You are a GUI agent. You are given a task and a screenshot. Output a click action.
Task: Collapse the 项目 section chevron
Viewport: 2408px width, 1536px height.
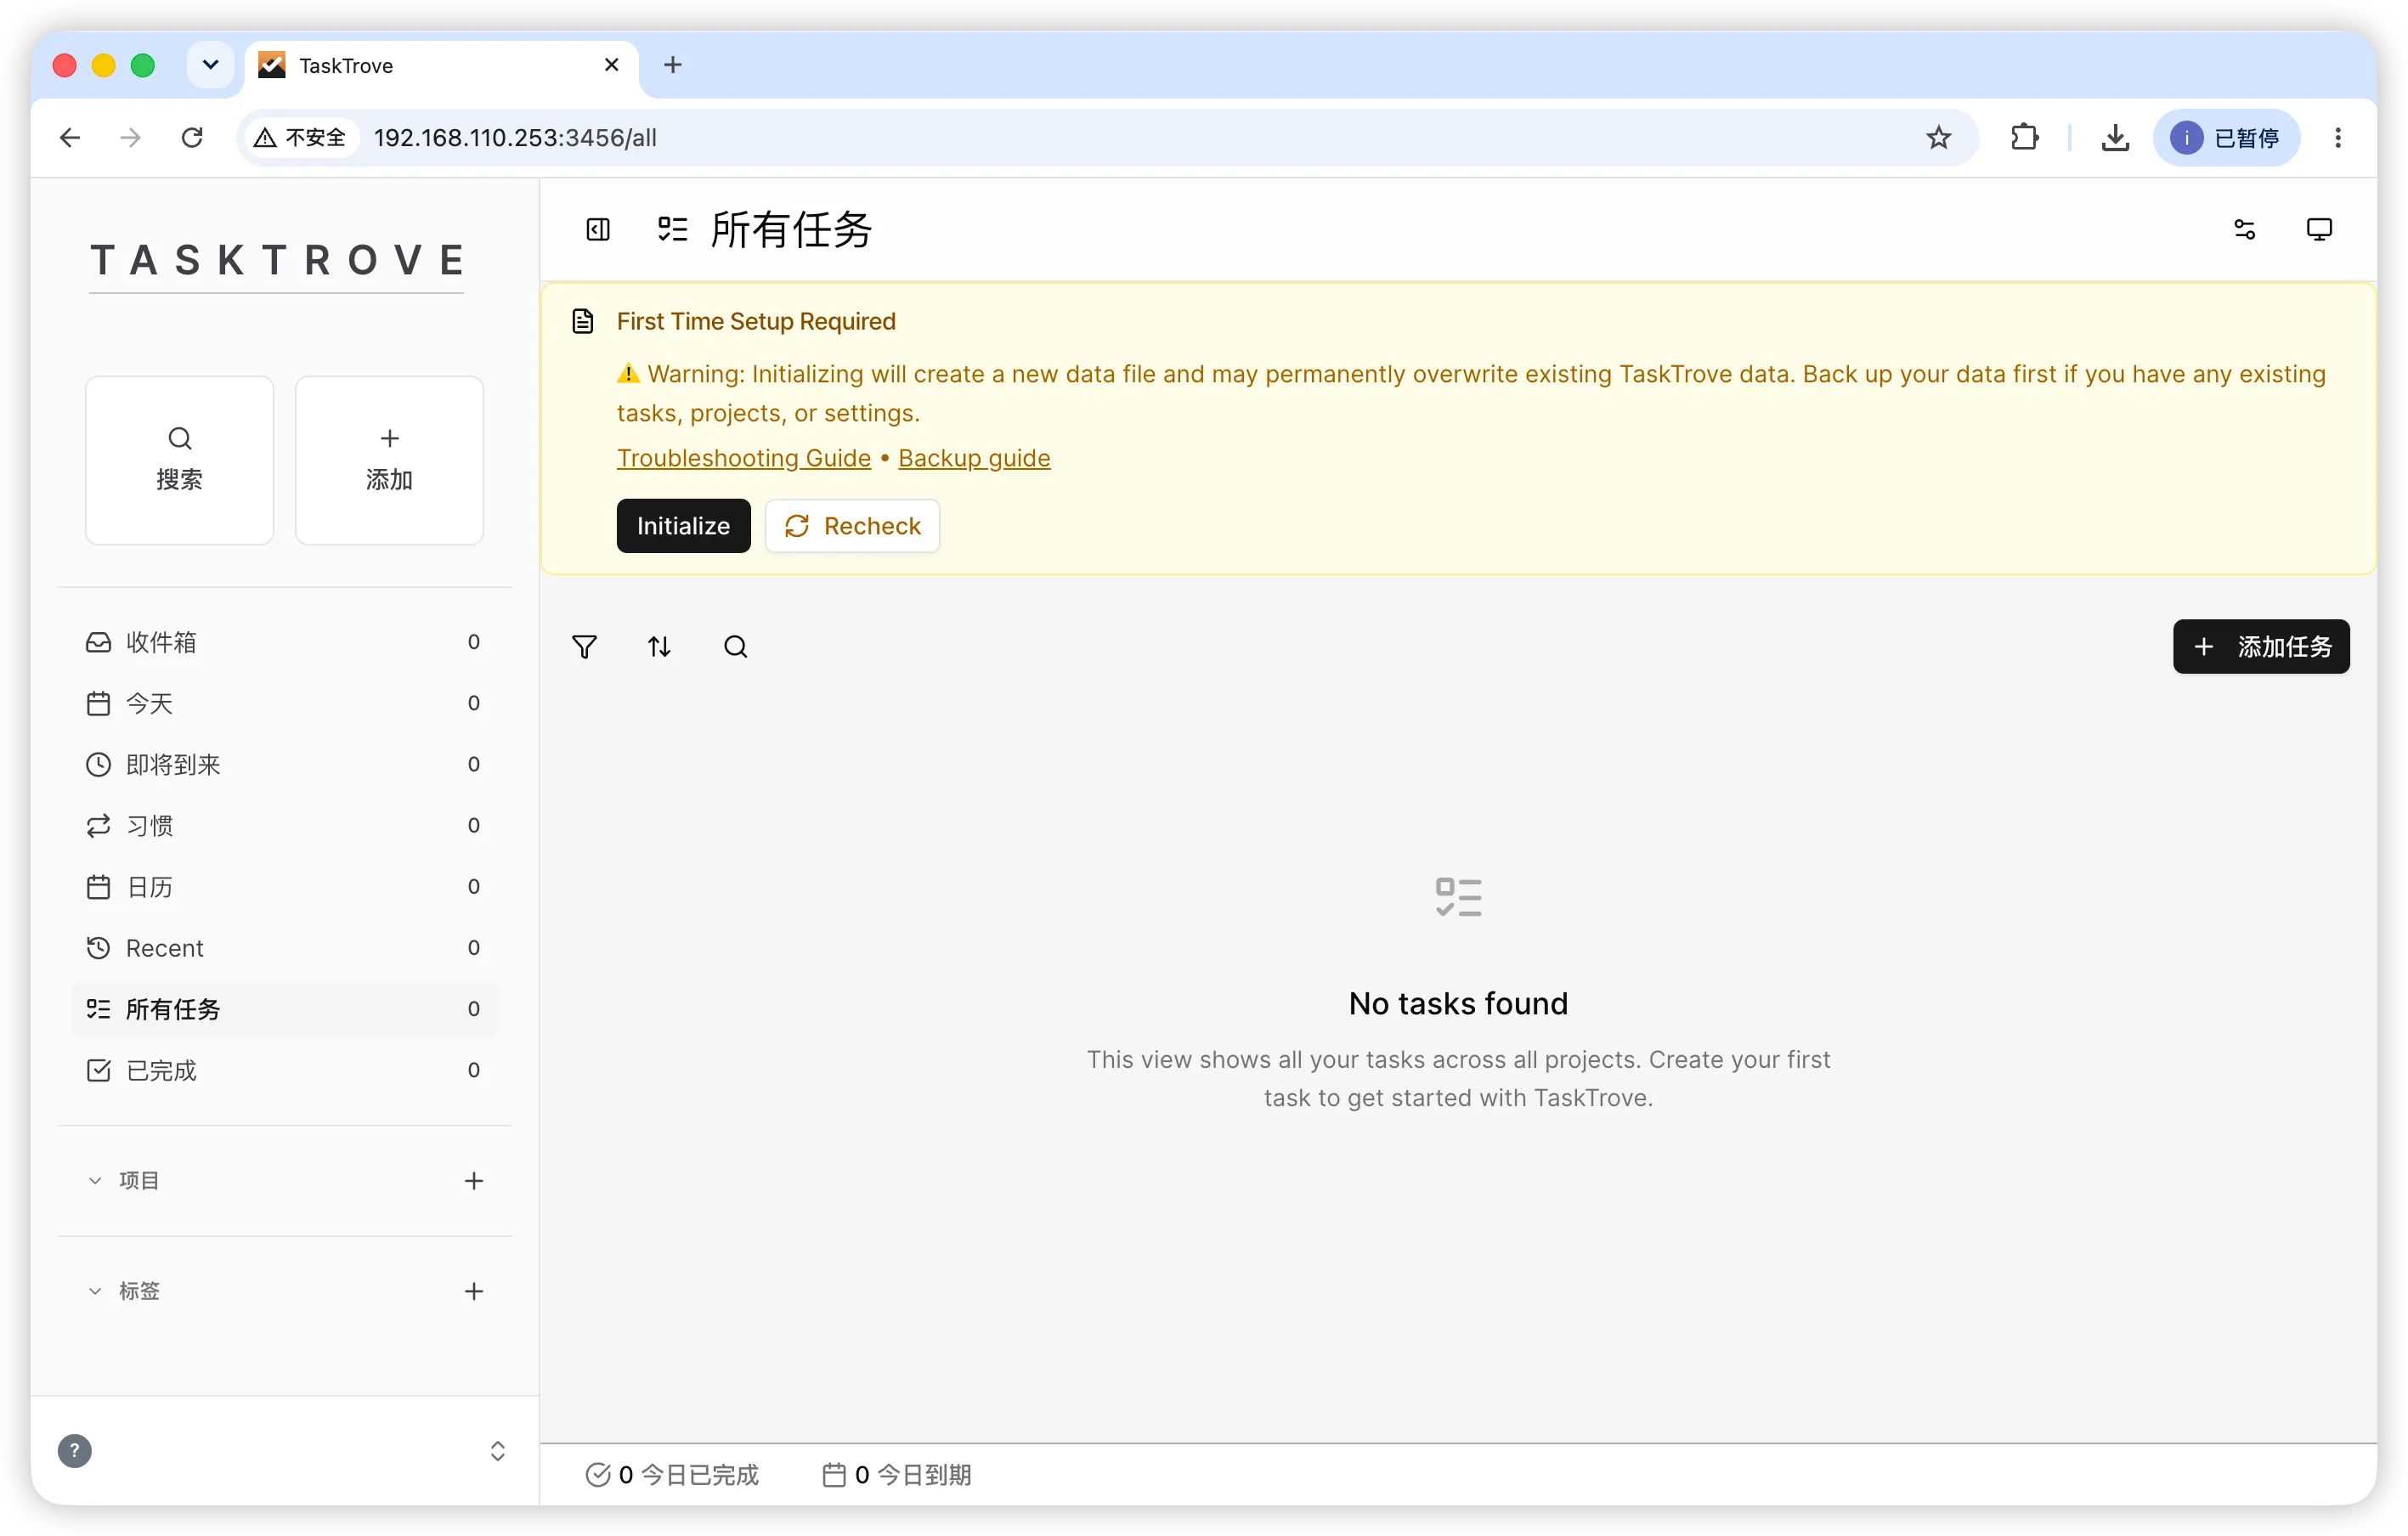pyautogui.click(x=95, y=1181)
